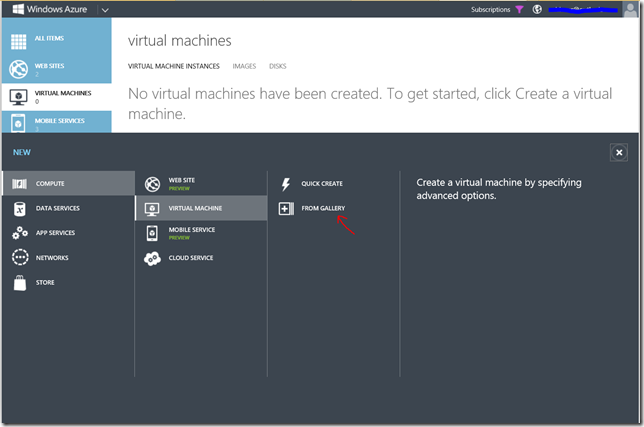The width and height of the screenshot is (644, 427).
Task: Select APP SERVICES category label
Action: point(55,233)
